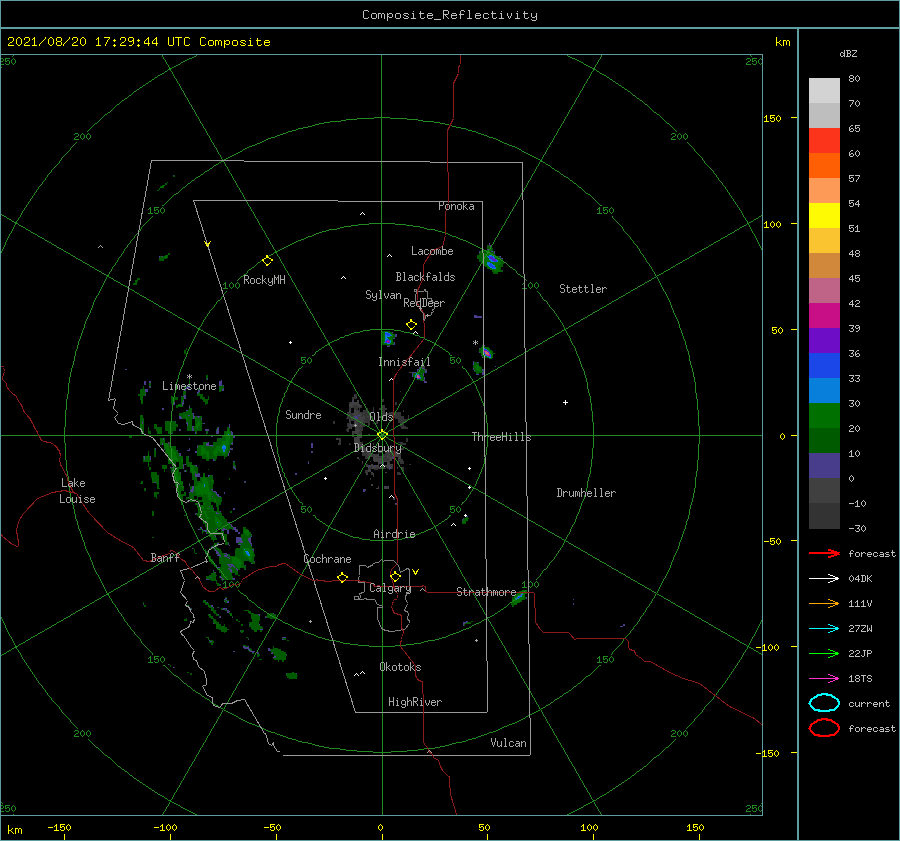The height and width of the screenshot is (841, 900).
Task: Click the RockyMH label
Action: (264, 280)
